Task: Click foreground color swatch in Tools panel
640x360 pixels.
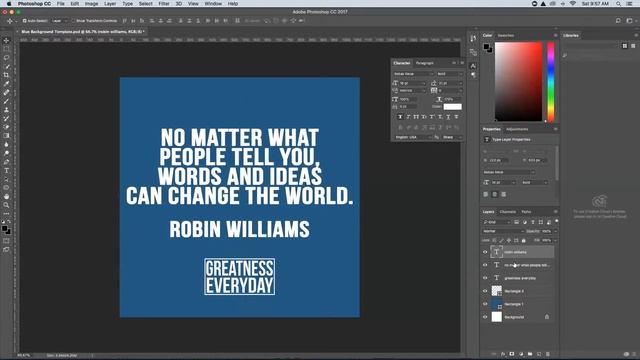Action: [x=5, y=229]
